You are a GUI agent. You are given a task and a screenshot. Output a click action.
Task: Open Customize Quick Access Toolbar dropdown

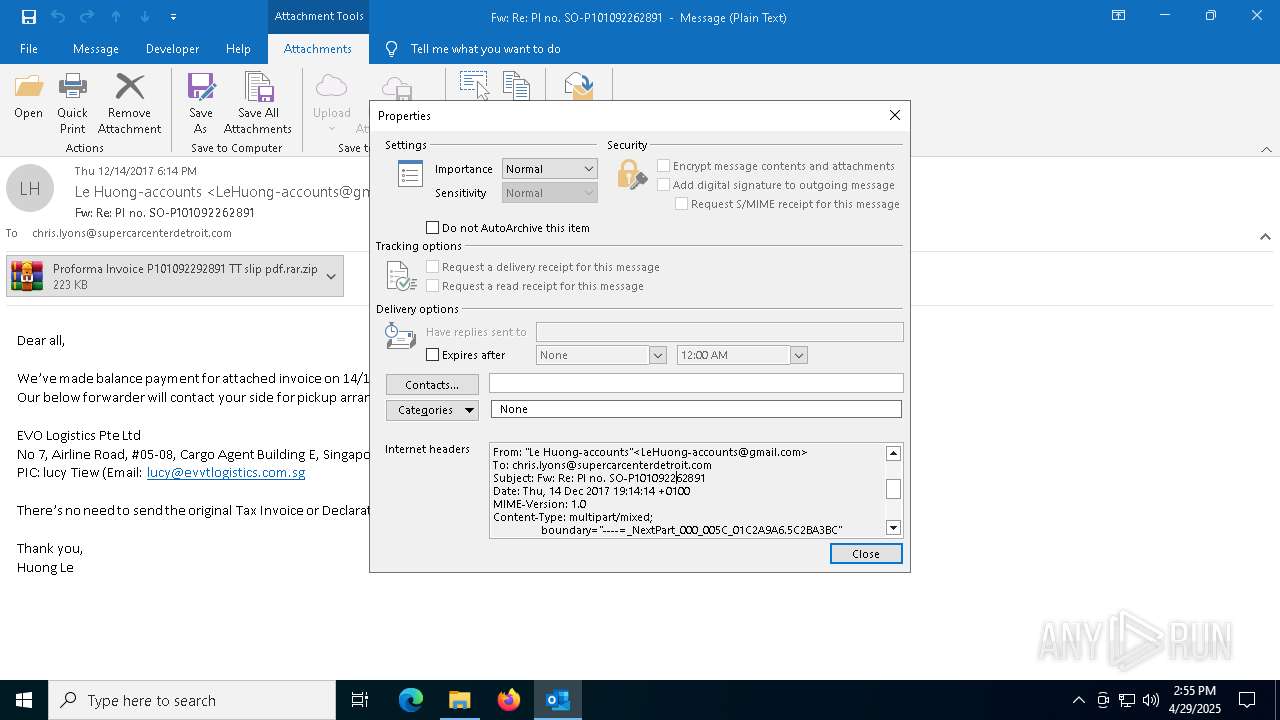click(173, 17)
